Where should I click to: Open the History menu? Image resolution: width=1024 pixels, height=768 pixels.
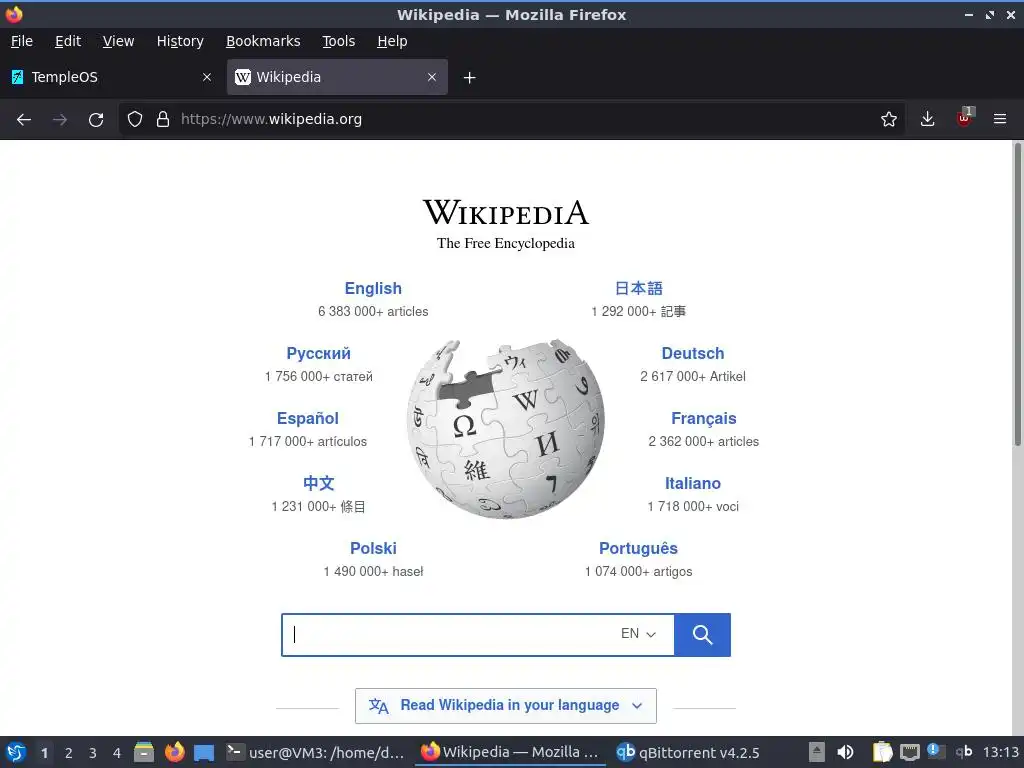tap(180, 41)
